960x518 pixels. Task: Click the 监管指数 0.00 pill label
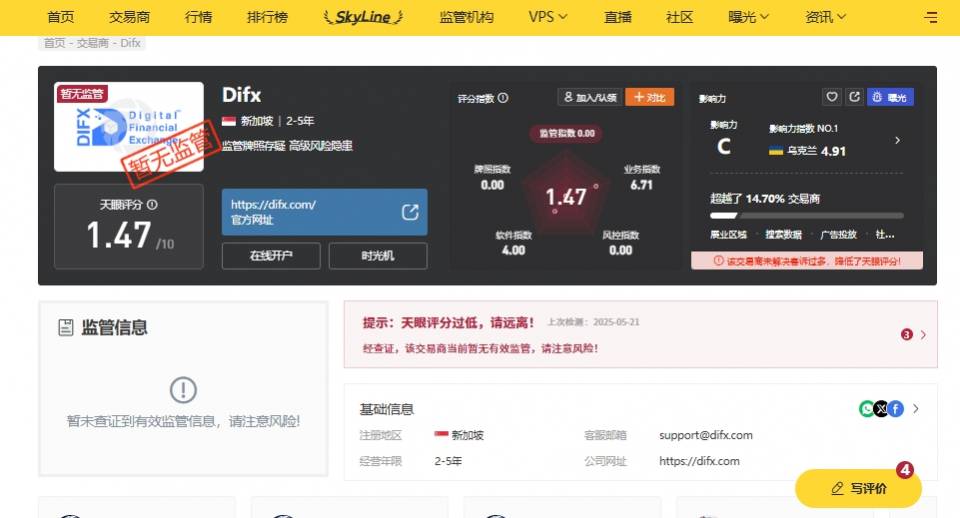click(x=566, y=133)
